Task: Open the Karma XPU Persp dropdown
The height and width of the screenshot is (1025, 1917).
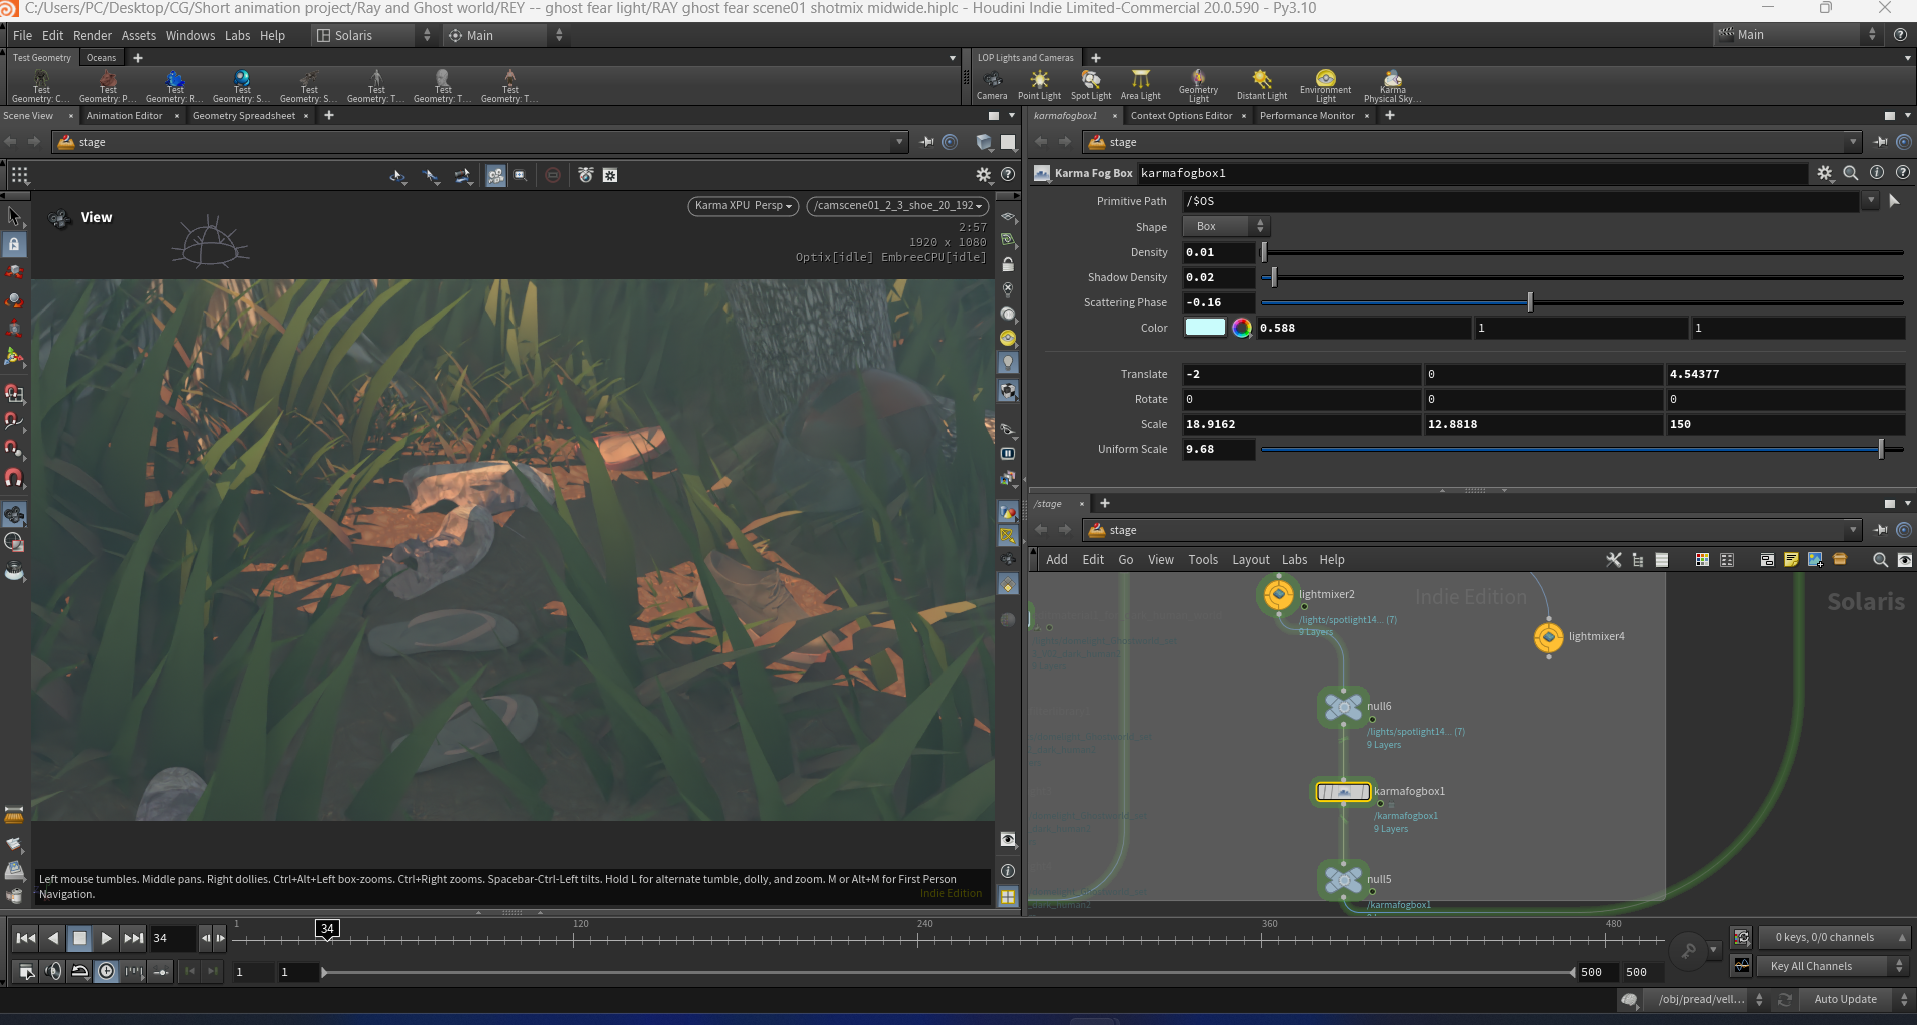Action: 743,206
